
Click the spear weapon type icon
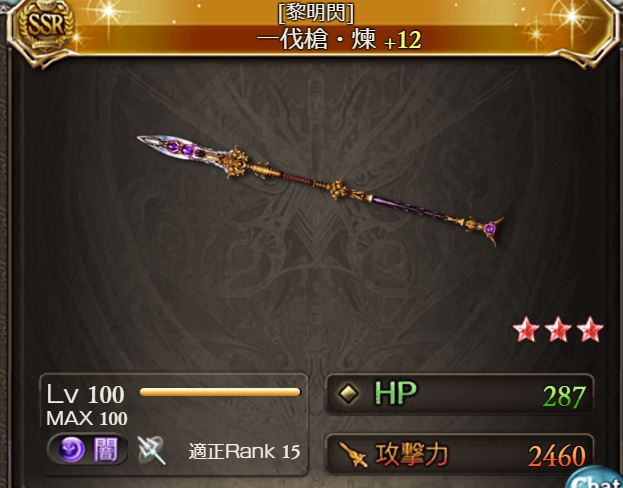[151, 450]
